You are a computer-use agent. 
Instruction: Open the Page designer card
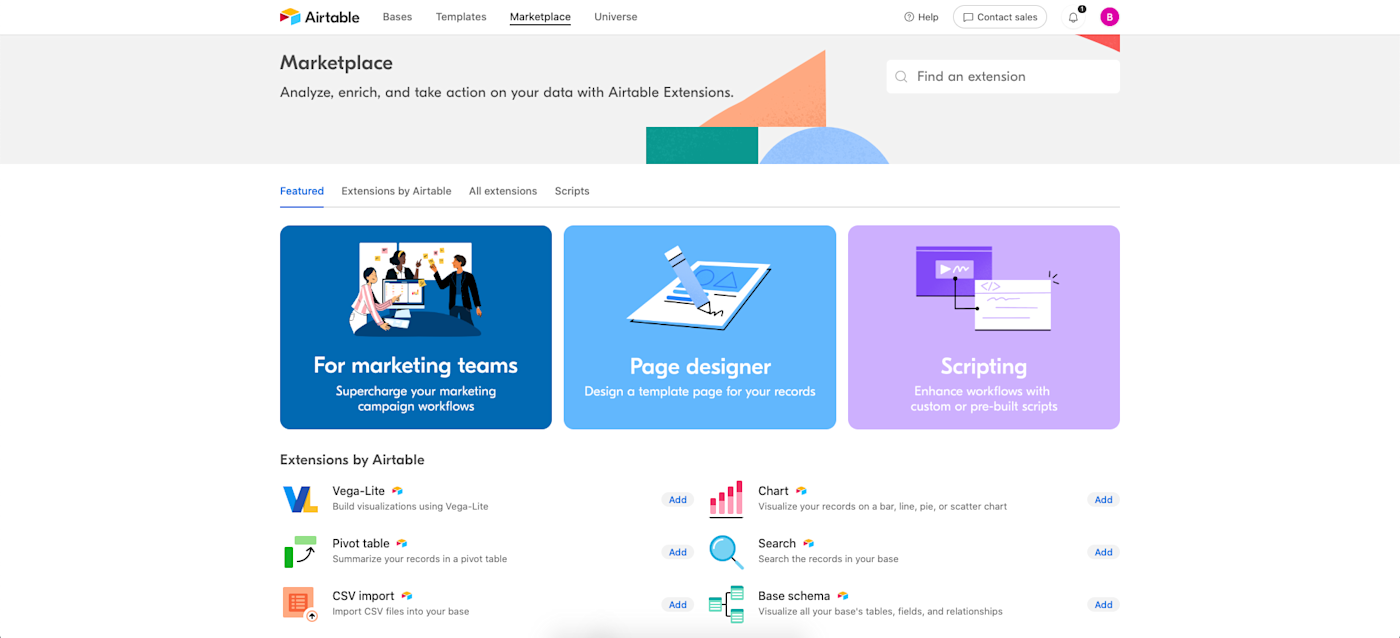click(x=700, y=327)
